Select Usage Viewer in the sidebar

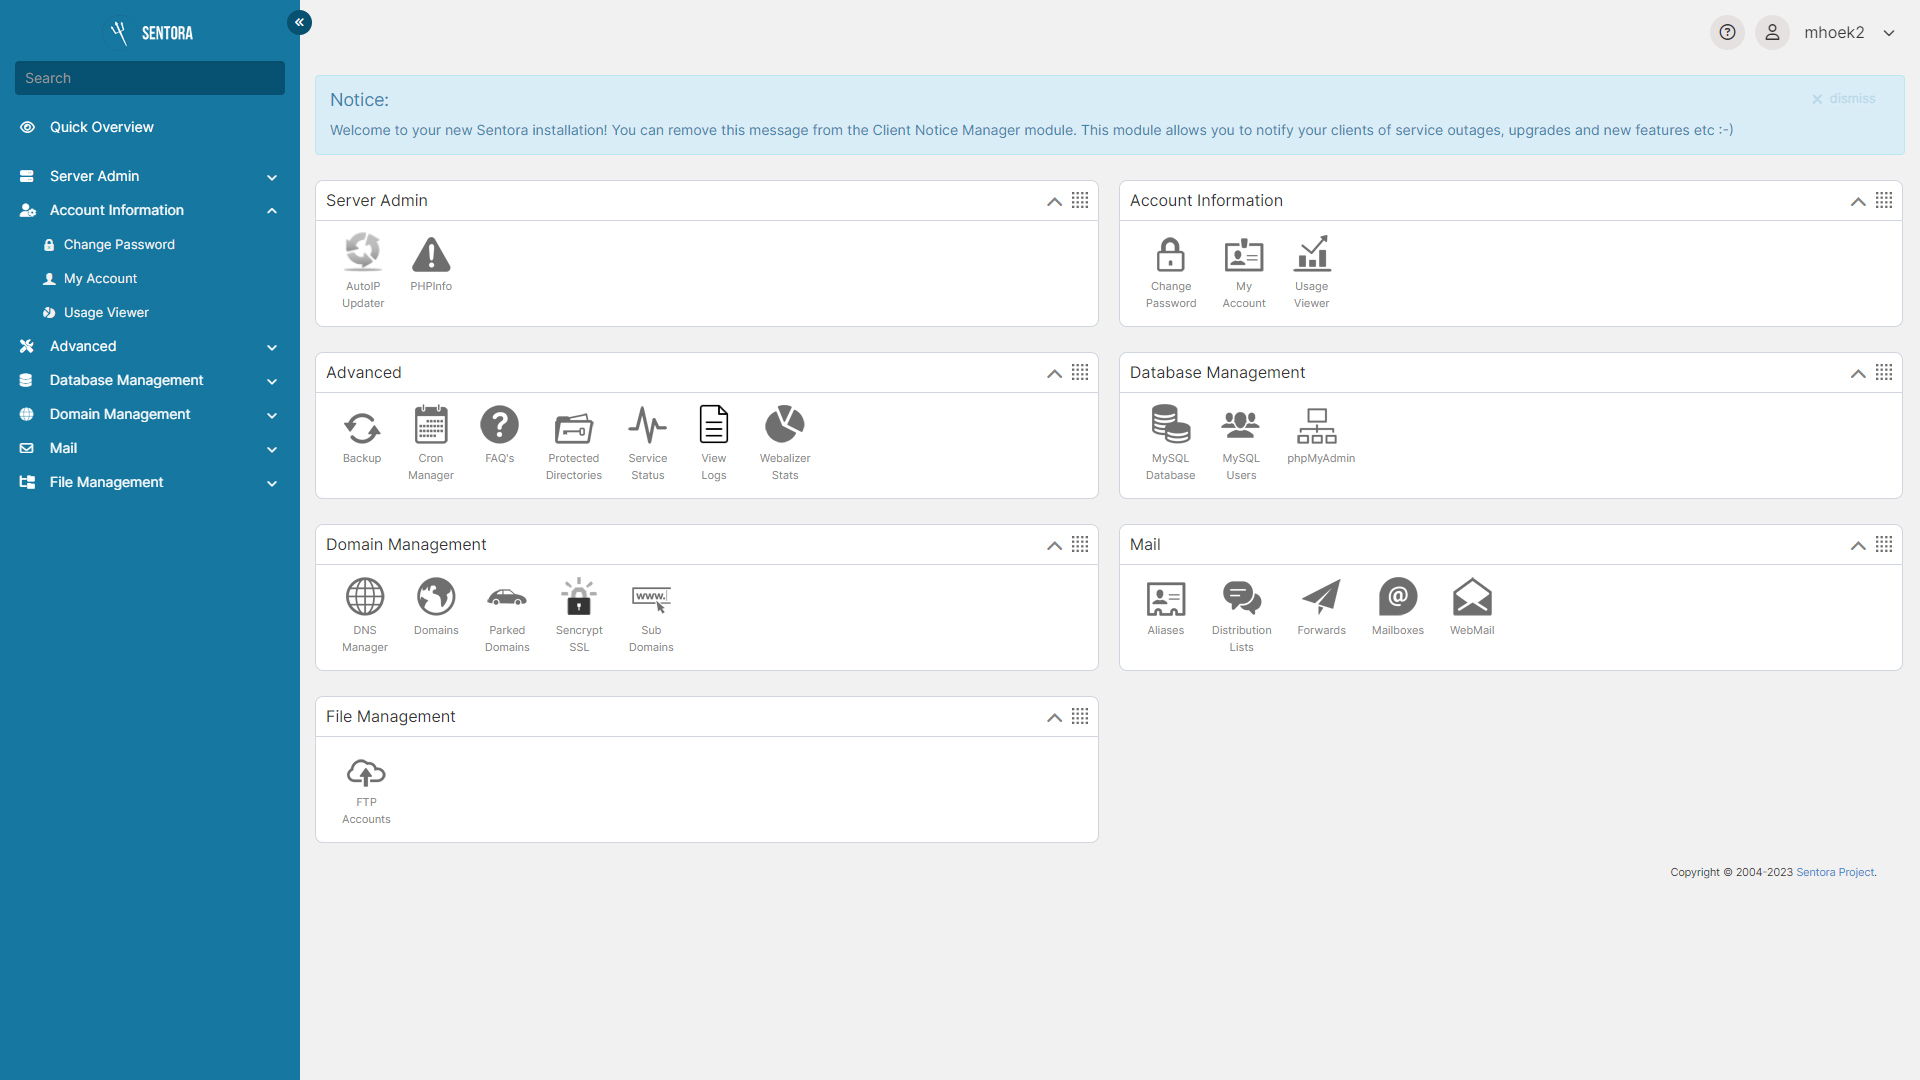pyautogui.click(x=106, y=312)
